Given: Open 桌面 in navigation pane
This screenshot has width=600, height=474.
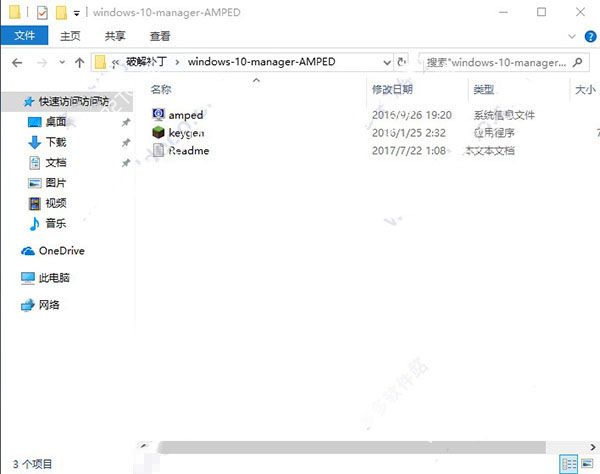Looking at the screenshot, I should pyautogui.click(x=56, y=122).
